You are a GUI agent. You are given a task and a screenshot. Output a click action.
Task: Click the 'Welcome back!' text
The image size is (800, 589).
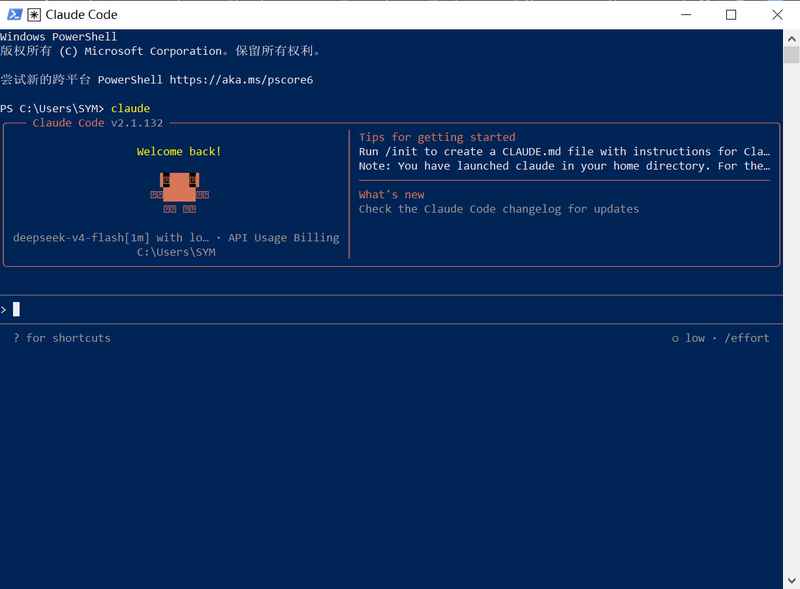click(x=179, y=152)
